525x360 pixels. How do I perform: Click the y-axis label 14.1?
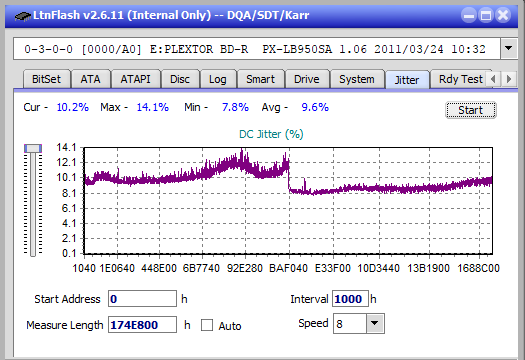pyautogui.click(x=66, y=147)
